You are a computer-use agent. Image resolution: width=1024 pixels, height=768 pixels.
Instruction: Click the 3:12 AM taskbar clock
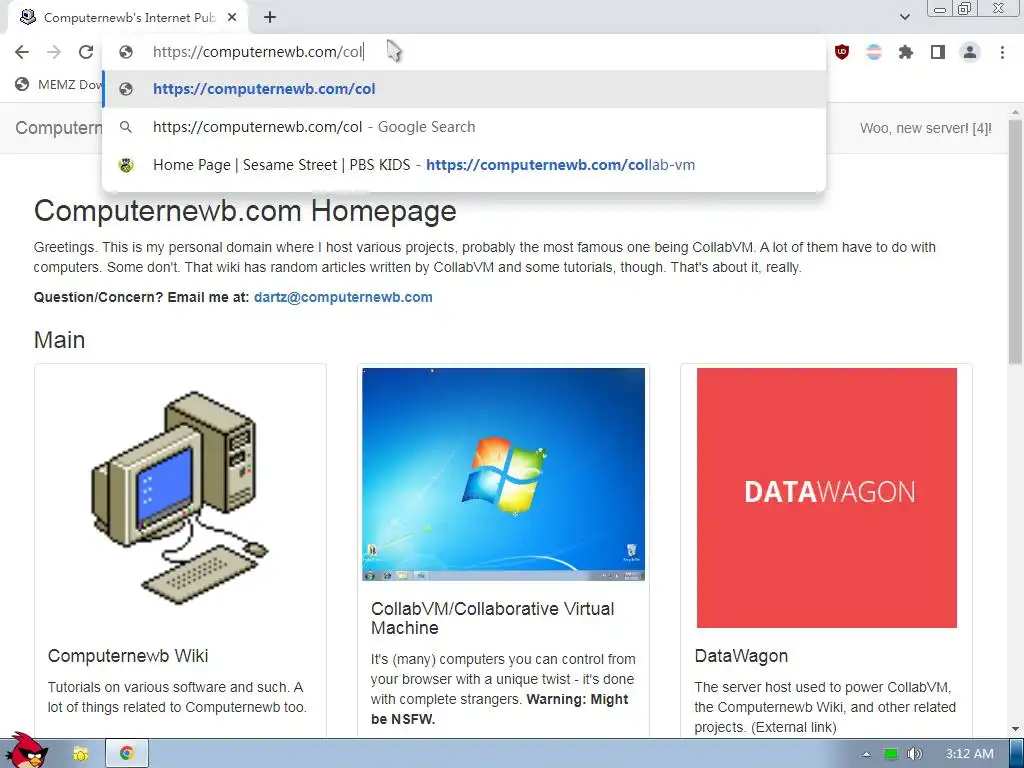[x=970, y=754]
